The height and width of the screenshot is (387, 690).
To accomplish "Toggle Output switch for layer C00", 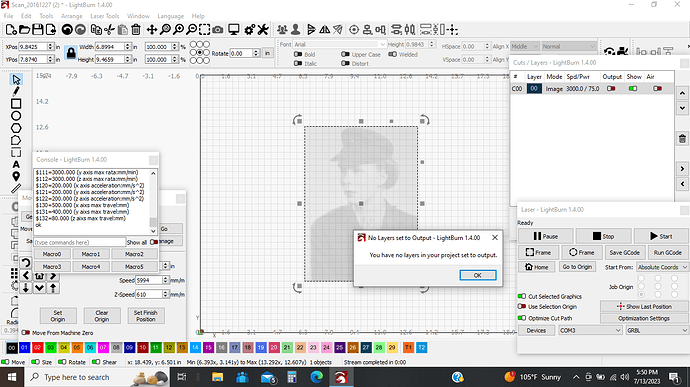I will point(611,88).
